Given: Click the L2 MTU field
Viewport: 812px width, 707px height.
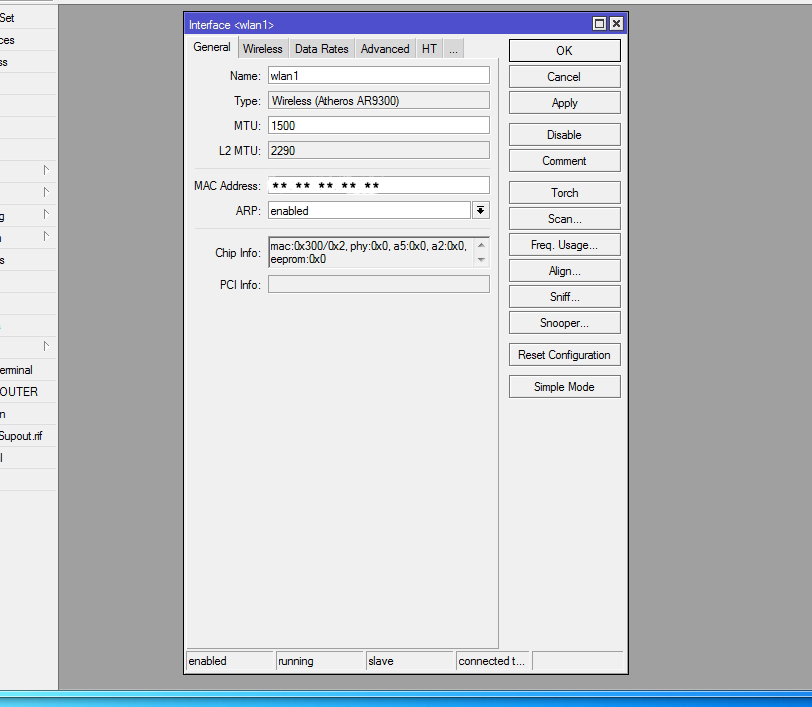Looking at the screenshot, I should pyautogui.click(x=379, y=150).
